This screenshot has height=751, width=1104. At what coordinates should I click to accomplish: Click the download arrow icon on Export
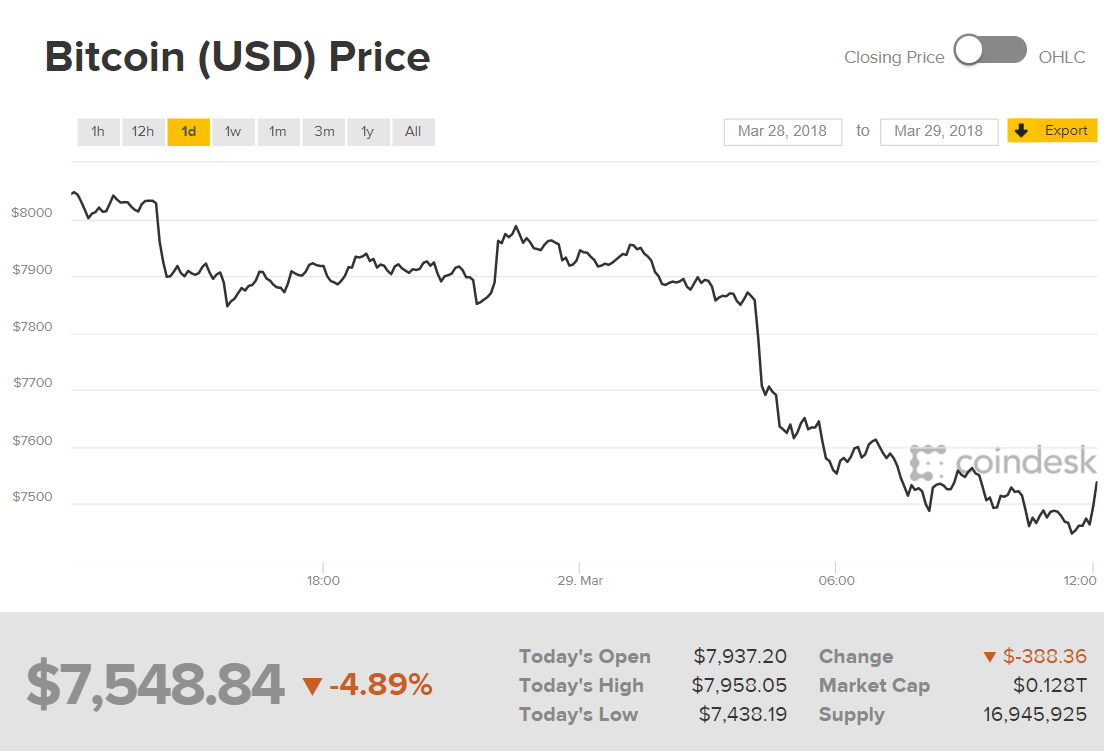[1021, 131]
